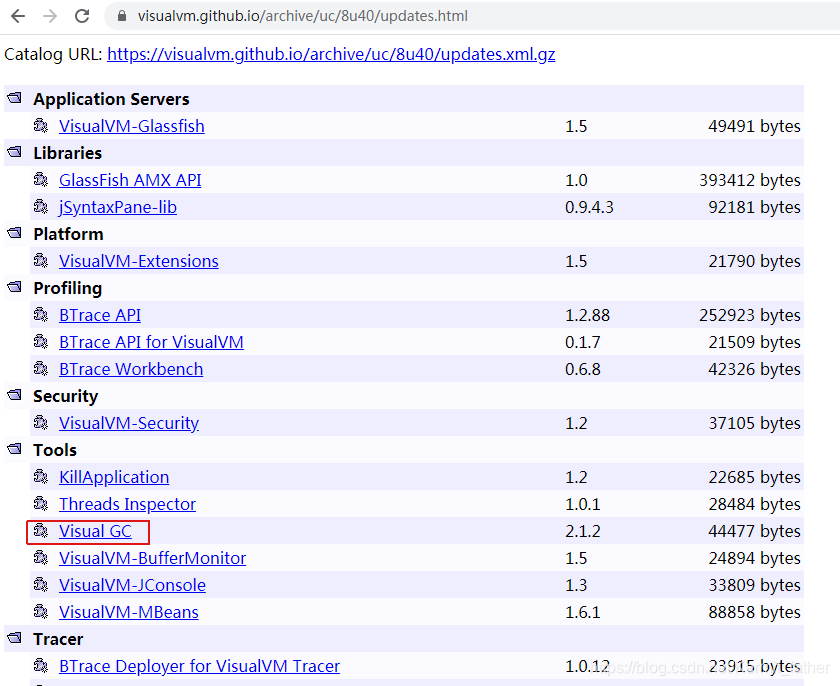840x686 pixels.
Task: Download the Visual GC plugin link
Action: (x=95, y=531)
